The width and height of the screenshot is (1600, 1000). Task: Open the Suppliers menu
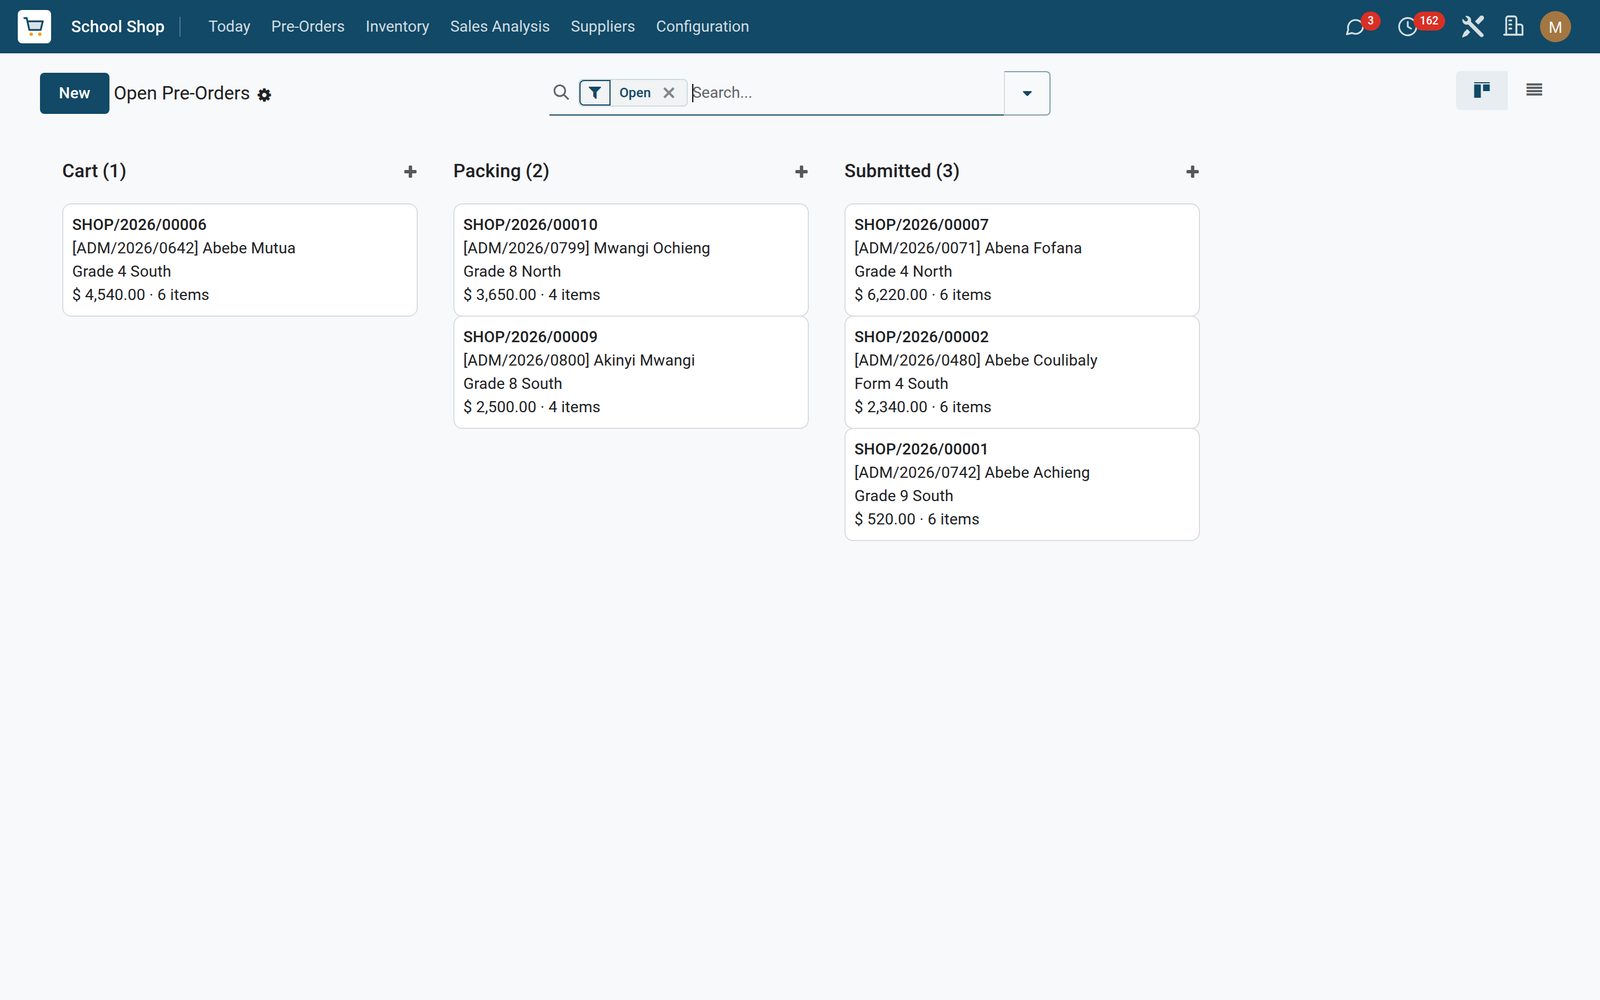(603, 27)
